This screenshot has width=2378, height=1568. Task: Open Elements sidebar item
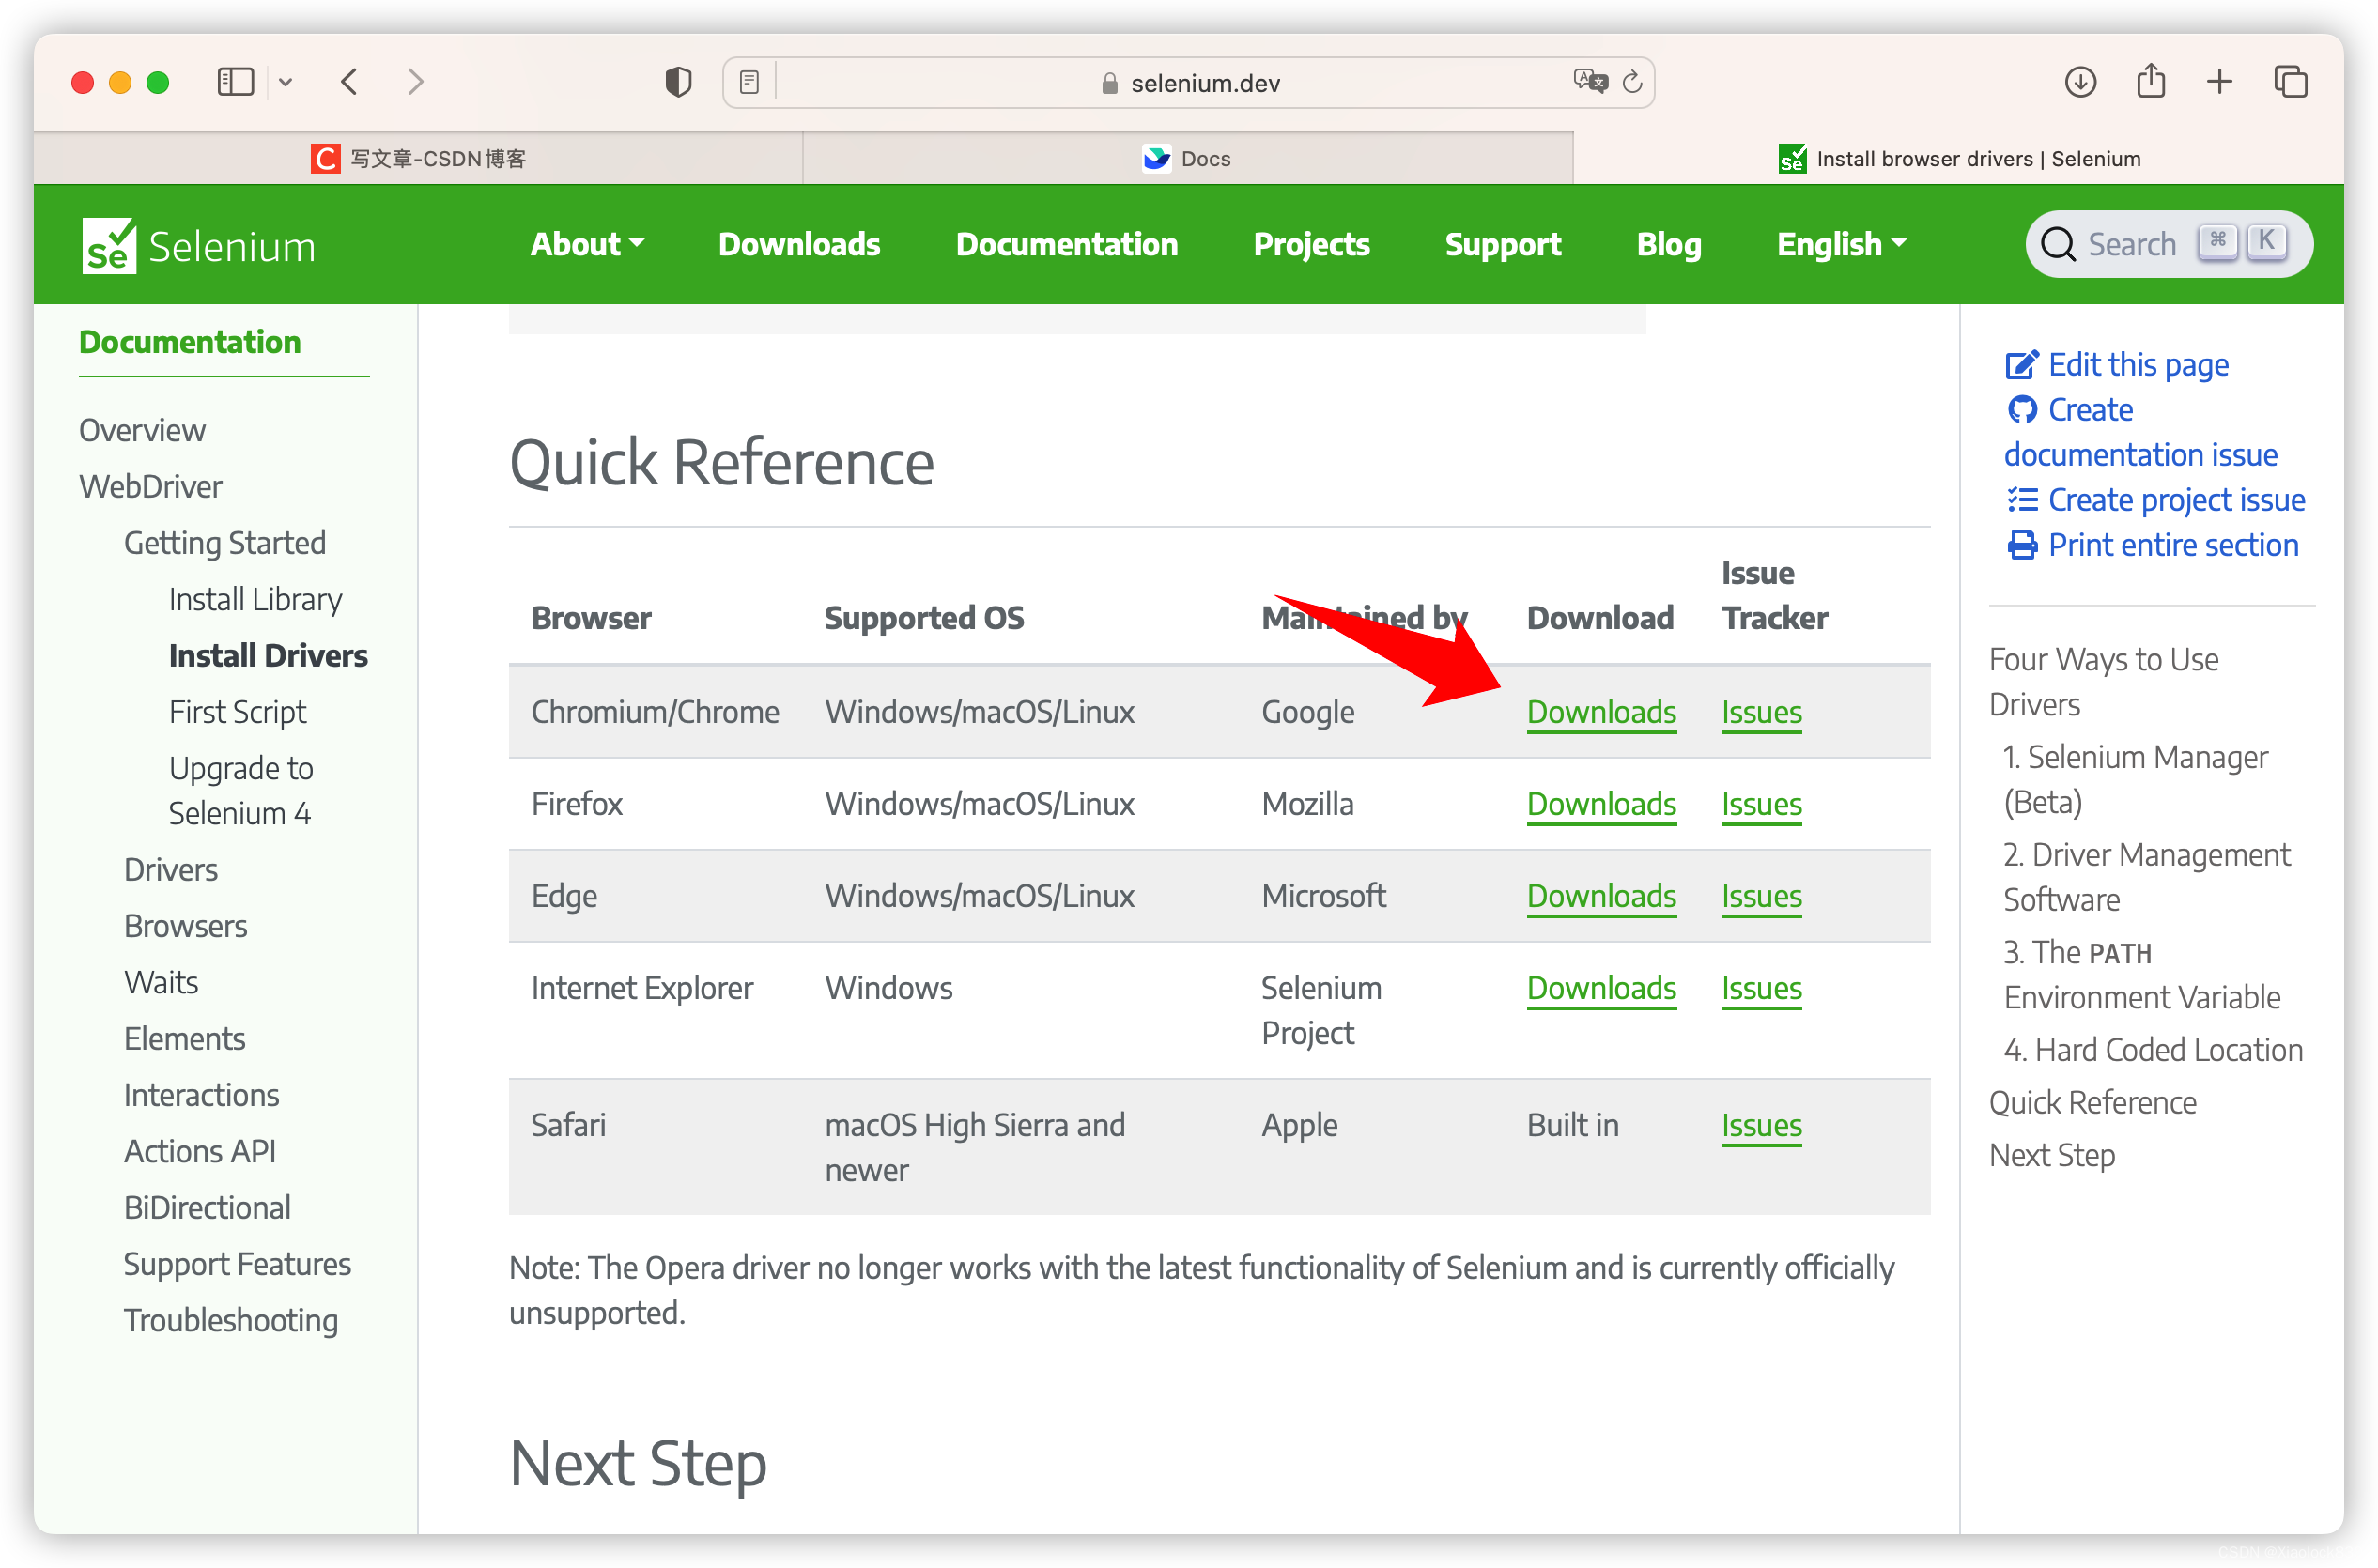coord(185,1038)
